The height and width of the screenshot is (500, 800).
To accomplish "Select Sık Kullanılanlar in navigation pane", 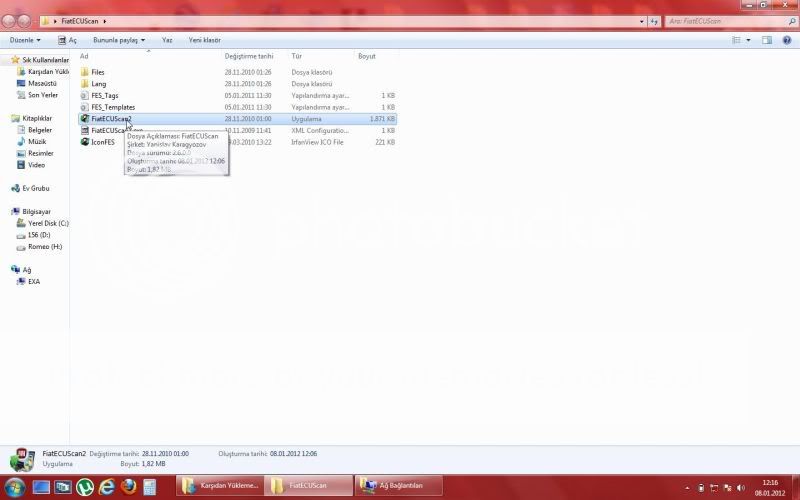I will coord(40,60).
